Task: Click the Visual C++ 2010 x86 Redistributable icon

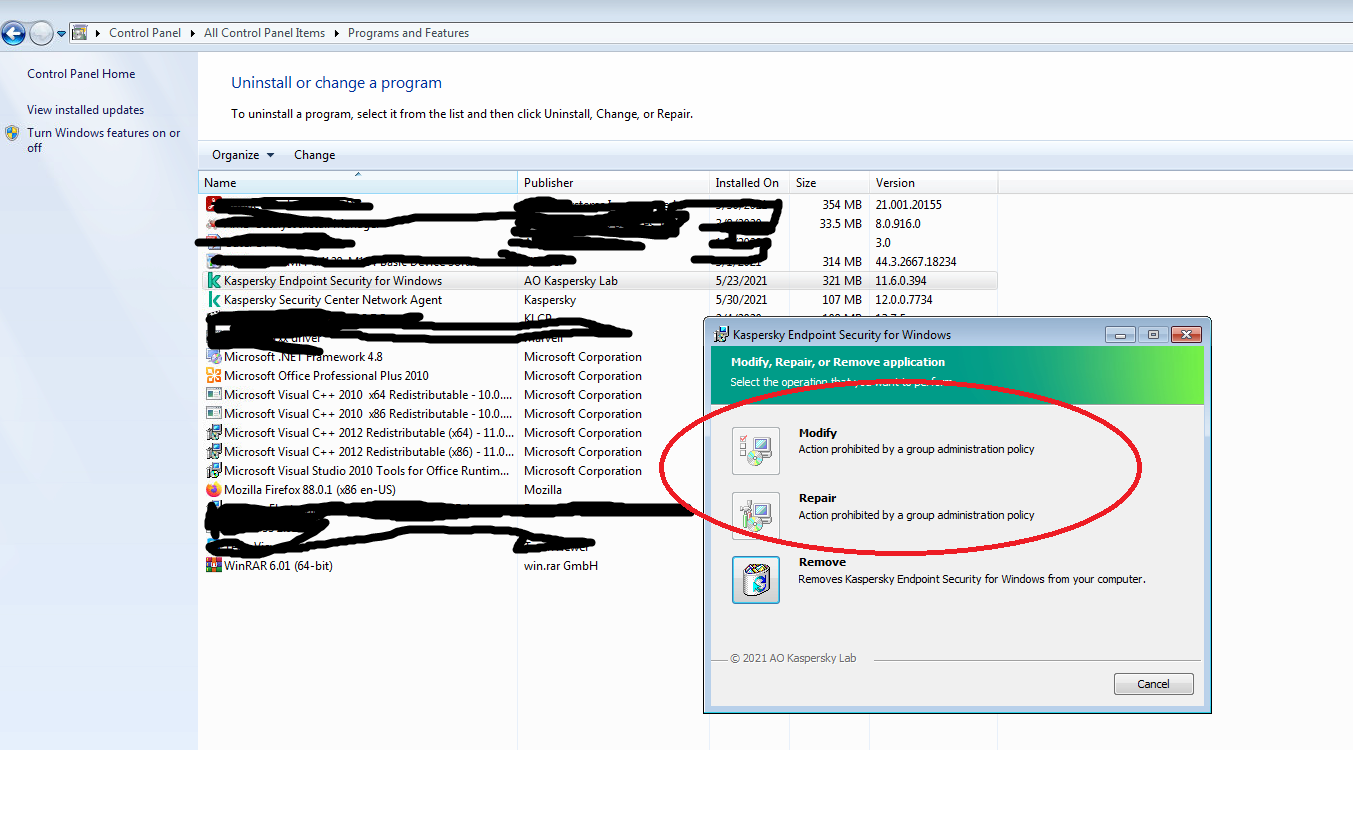Action: 214,414
